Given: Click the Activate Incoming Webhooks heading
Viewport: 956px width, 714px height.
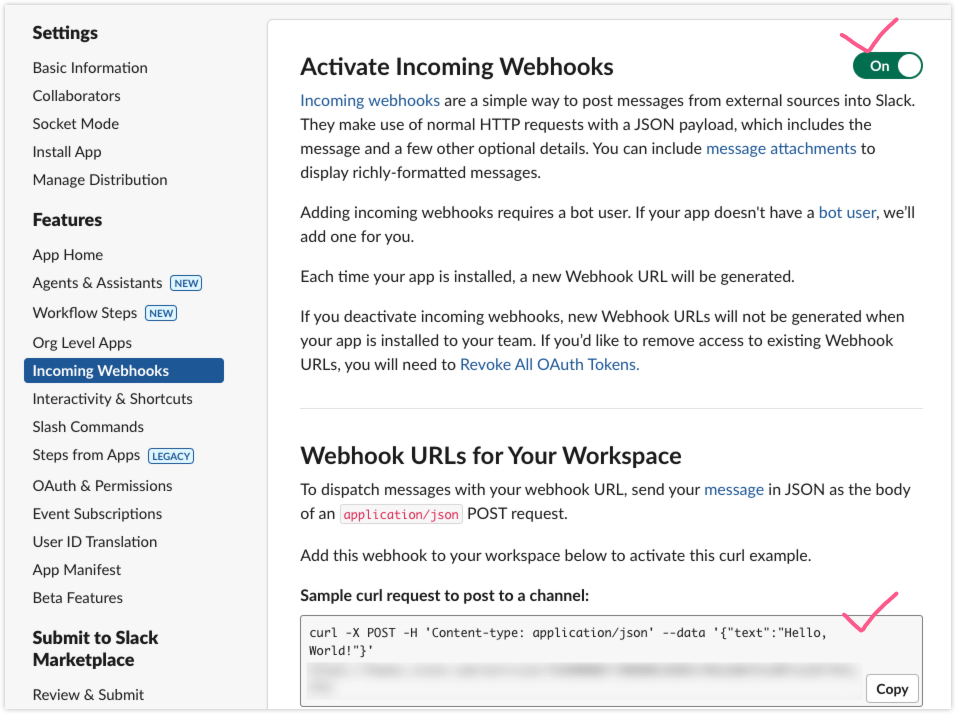Looking at the screenshot, I should 457,66.
